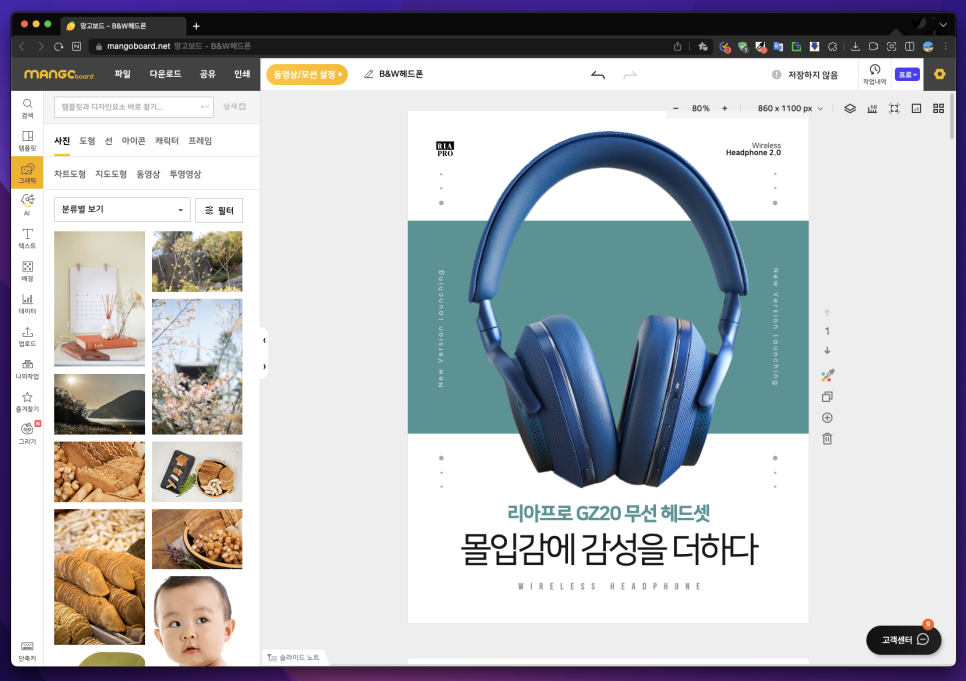Click the 리아프로 GZ20 무선 헤드셋 text on canvas

coord(609,513)
